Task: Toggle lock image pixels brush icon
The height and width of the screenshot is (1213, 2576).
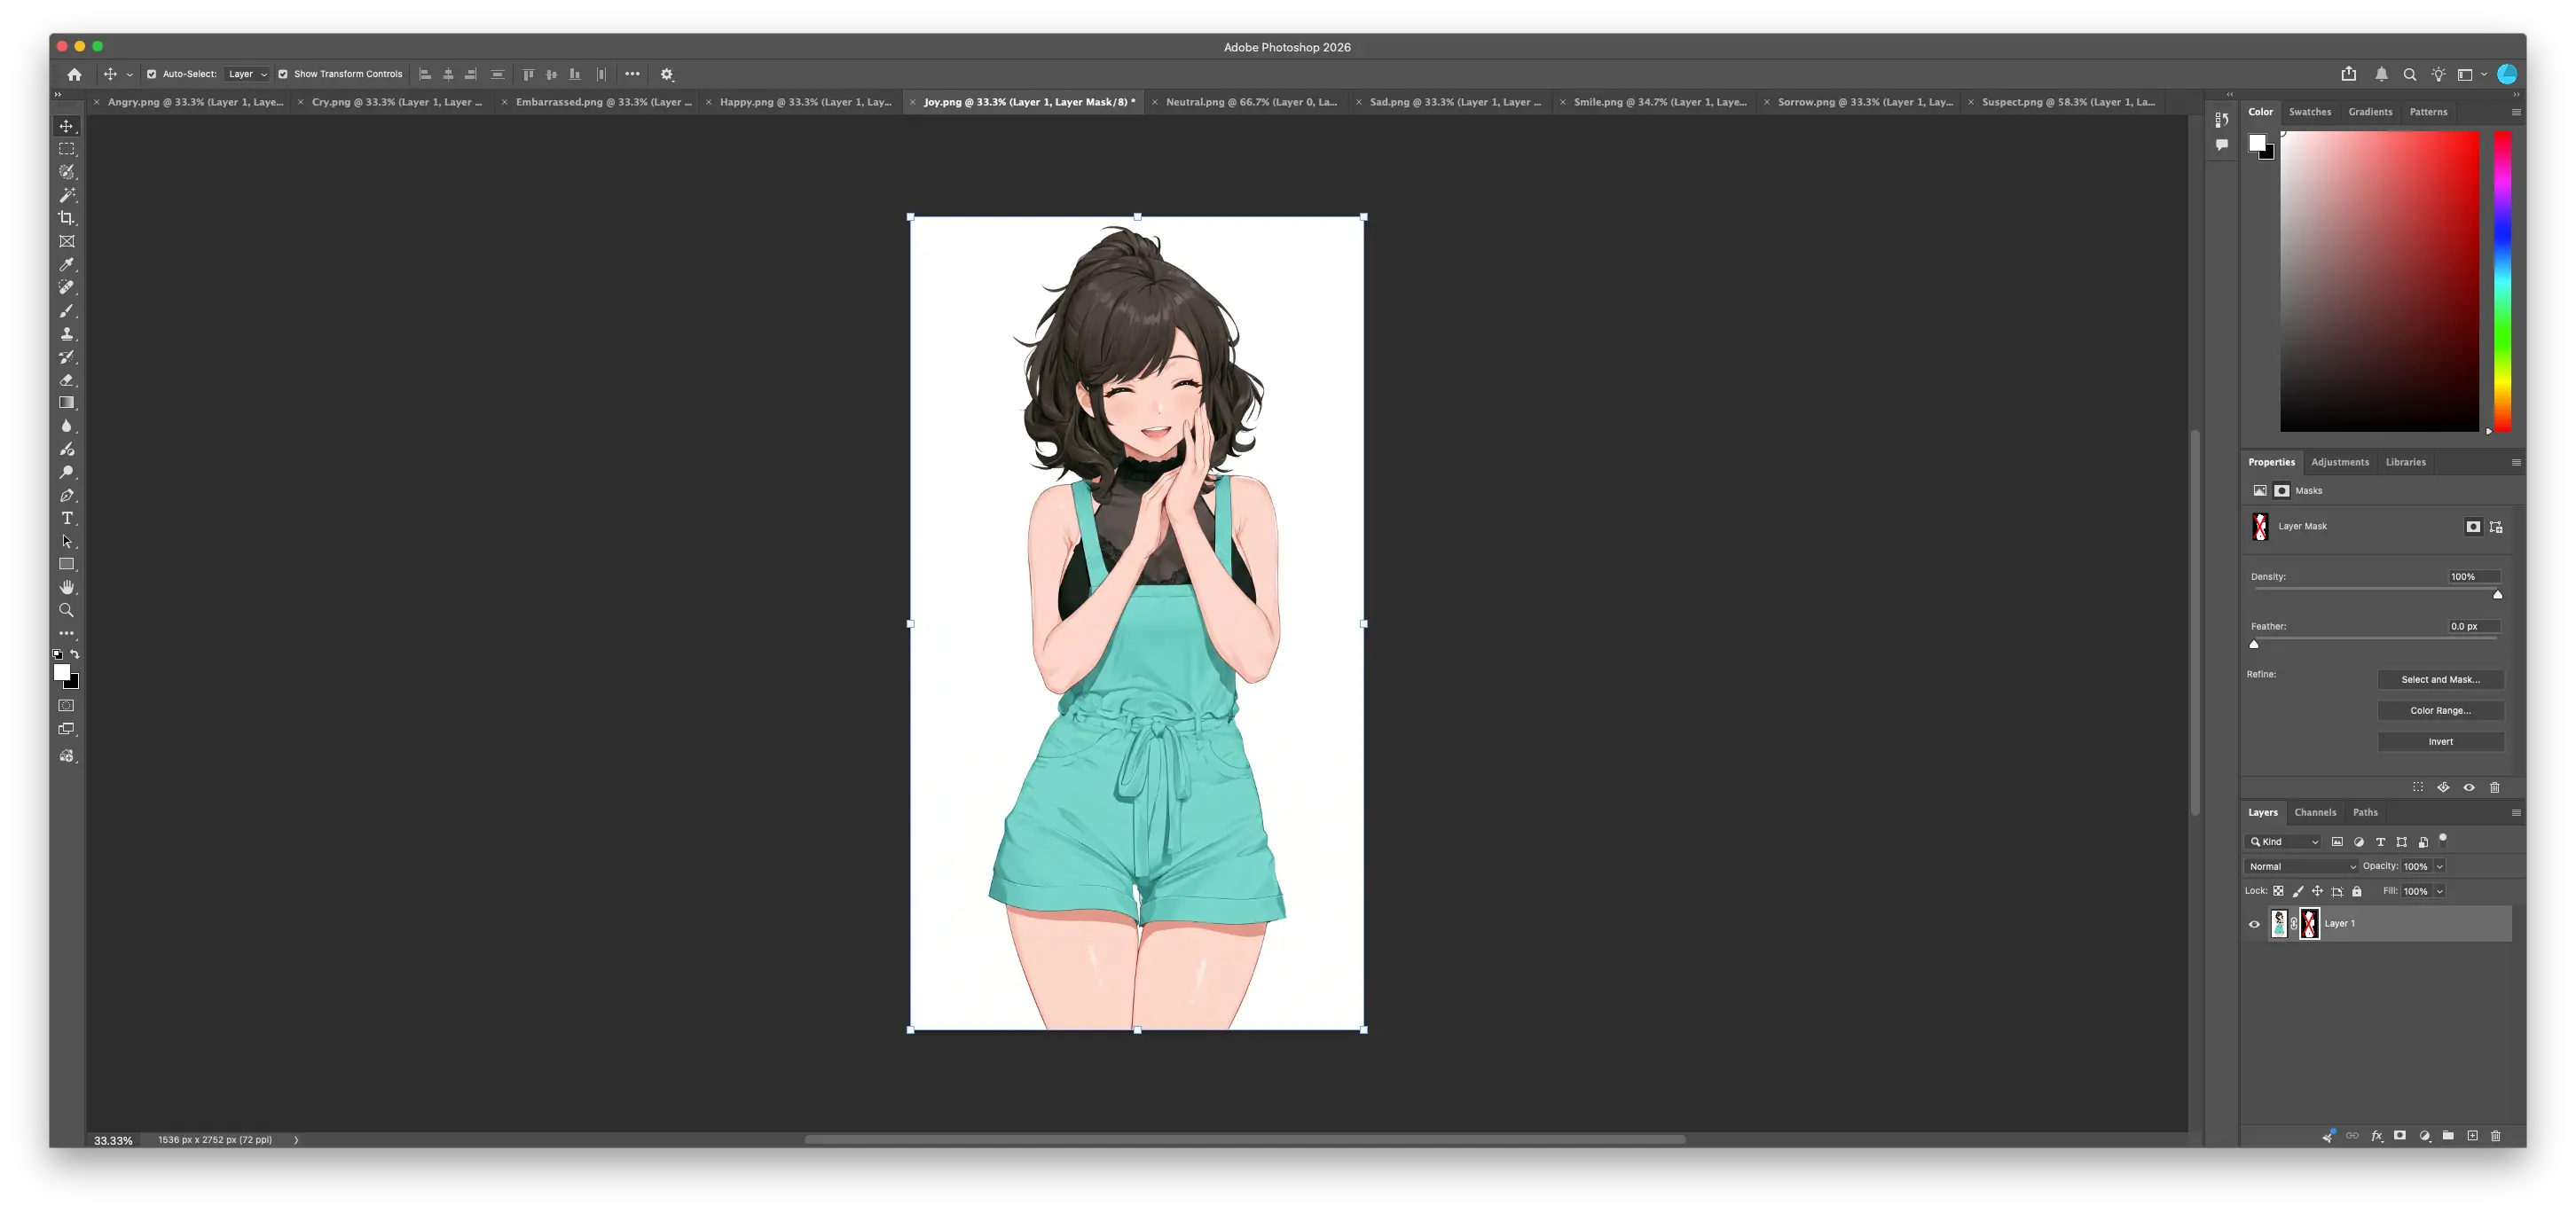Action: pyautogui.click(x=2298, y=891)
